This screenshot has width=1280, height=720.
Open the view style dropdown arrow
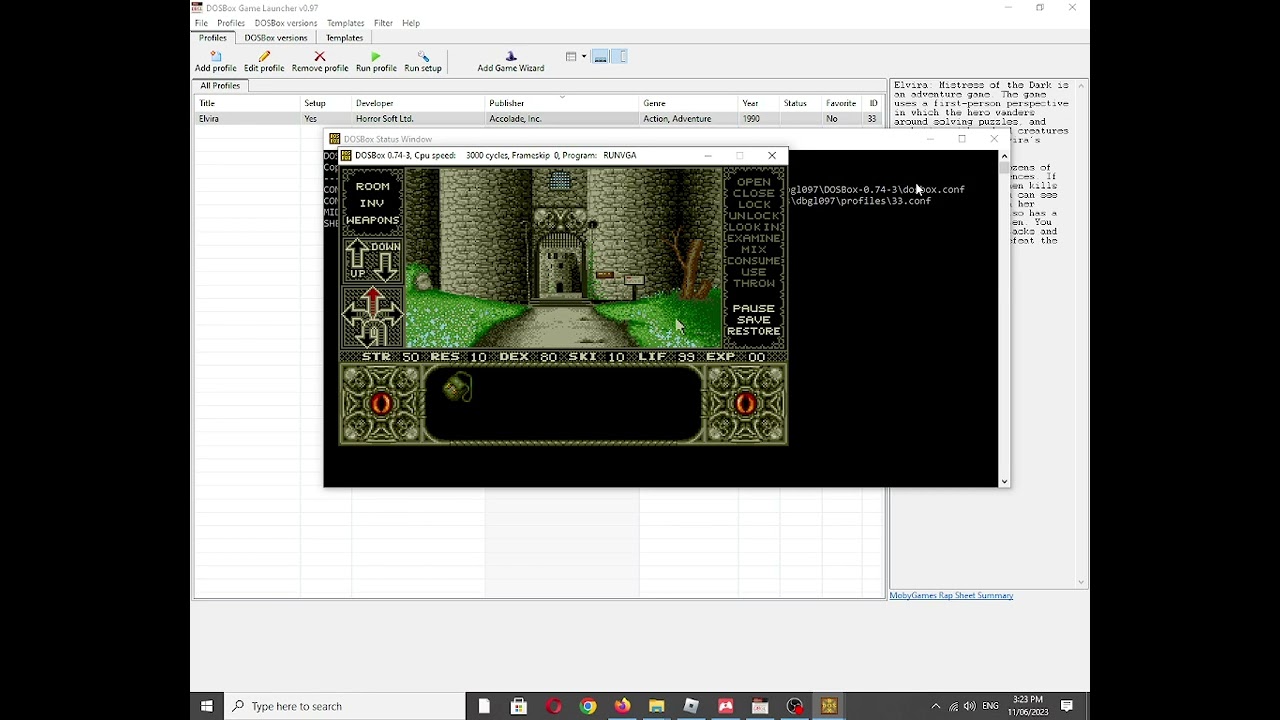tap(584, 57)
